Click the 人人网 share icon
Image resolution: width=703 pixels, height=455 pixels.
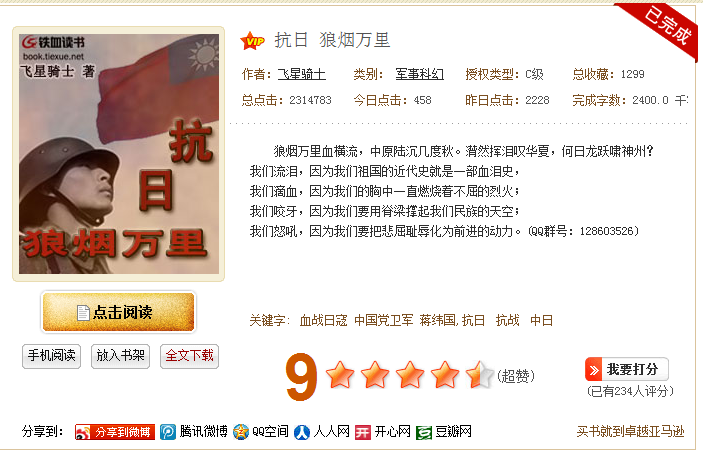point(302,432)
